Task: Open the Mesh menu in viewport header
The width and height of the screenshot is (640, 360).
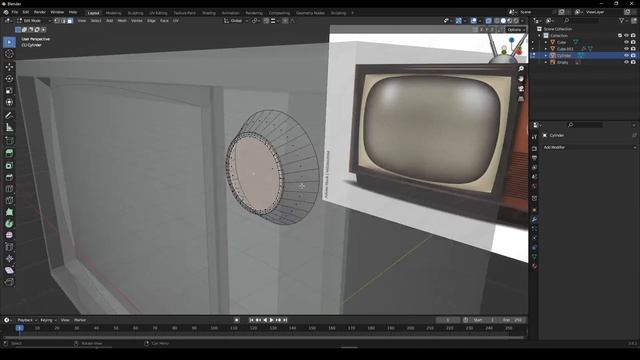Action: 122,20
